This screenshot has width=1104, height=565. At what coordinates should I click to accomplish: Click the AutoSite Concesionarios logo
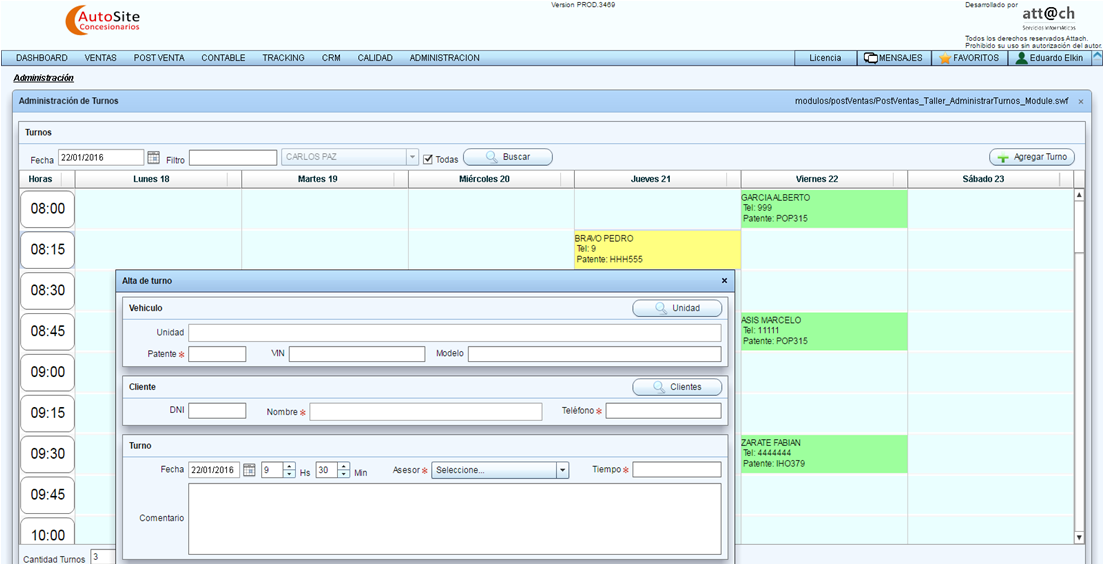pyautogui.click(x=102, y=21)
